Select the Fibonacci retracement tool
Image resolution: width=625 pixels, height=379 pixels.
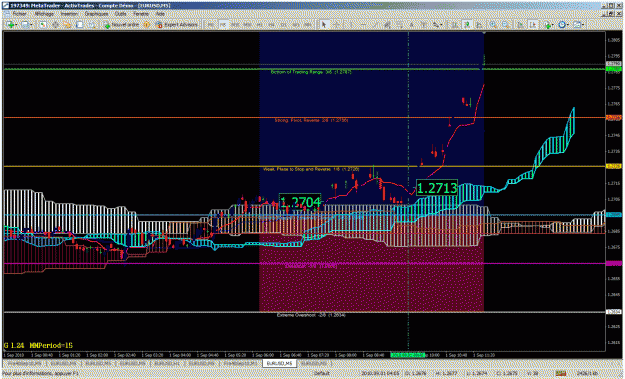point(399,25)
